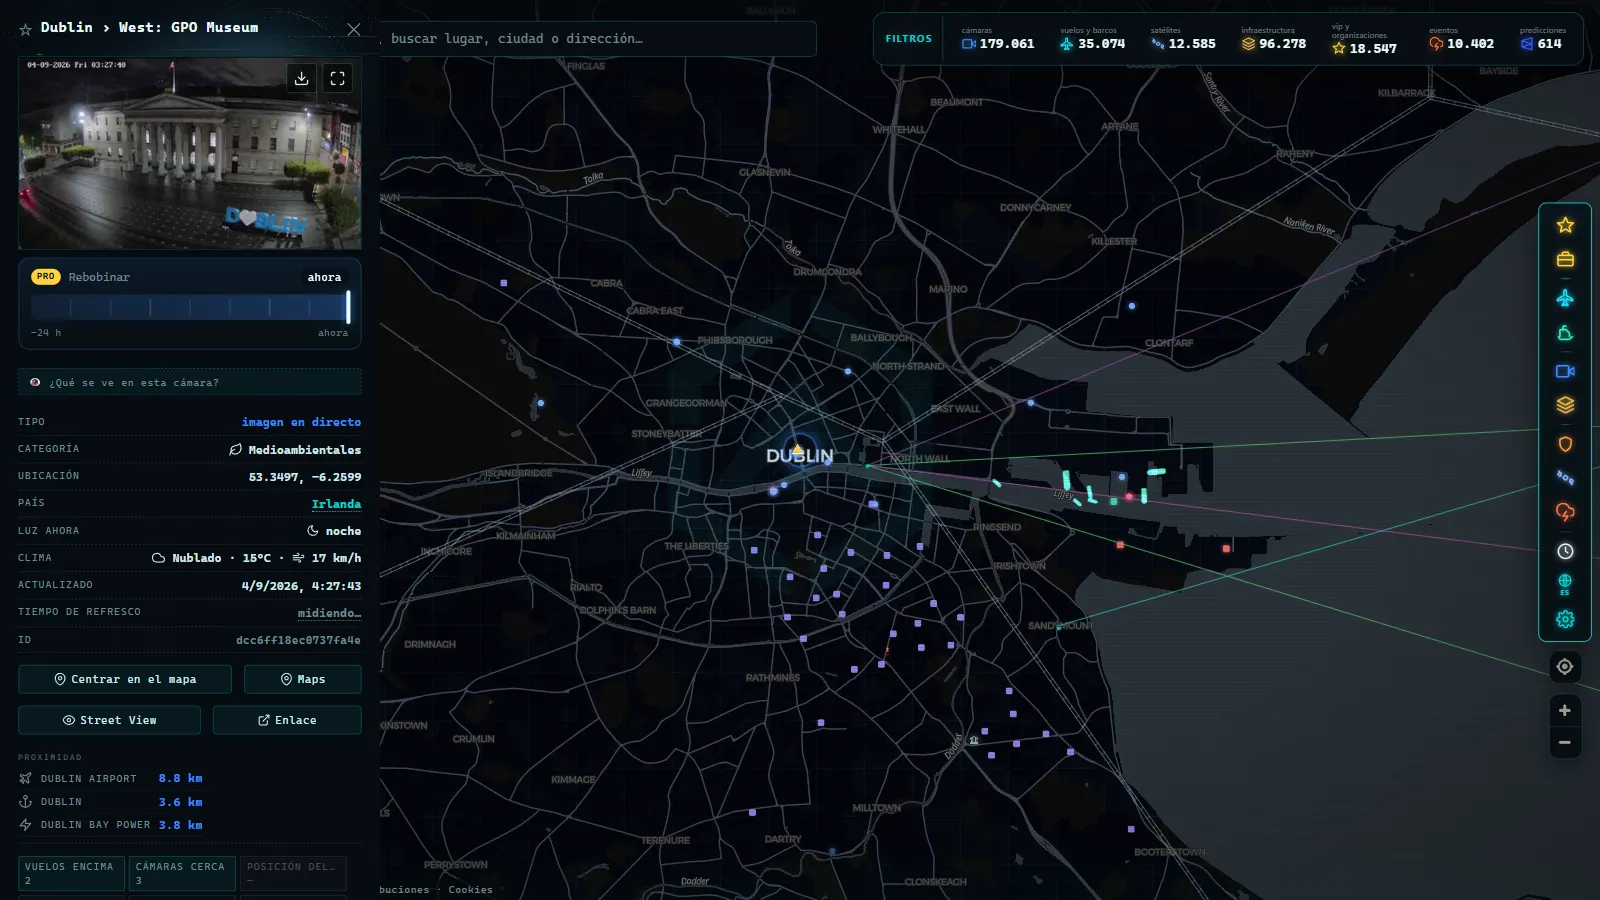Toggle the vip y organizaciones 18.547 filter

click(x=1365, y=39)
